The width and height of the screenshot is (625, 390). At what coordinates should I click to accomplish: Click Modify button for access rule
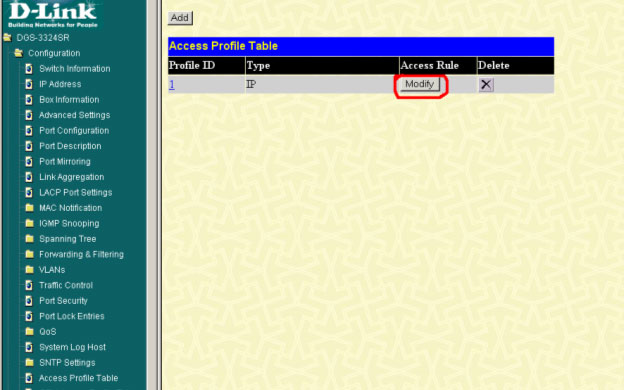420,84
